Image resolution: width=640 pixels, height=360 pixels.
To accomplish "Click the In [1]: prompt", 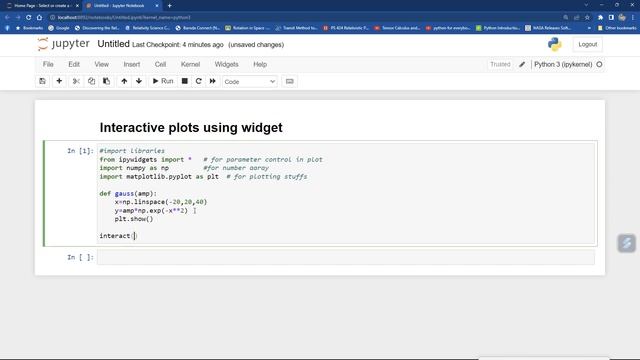I will point(80,151).
